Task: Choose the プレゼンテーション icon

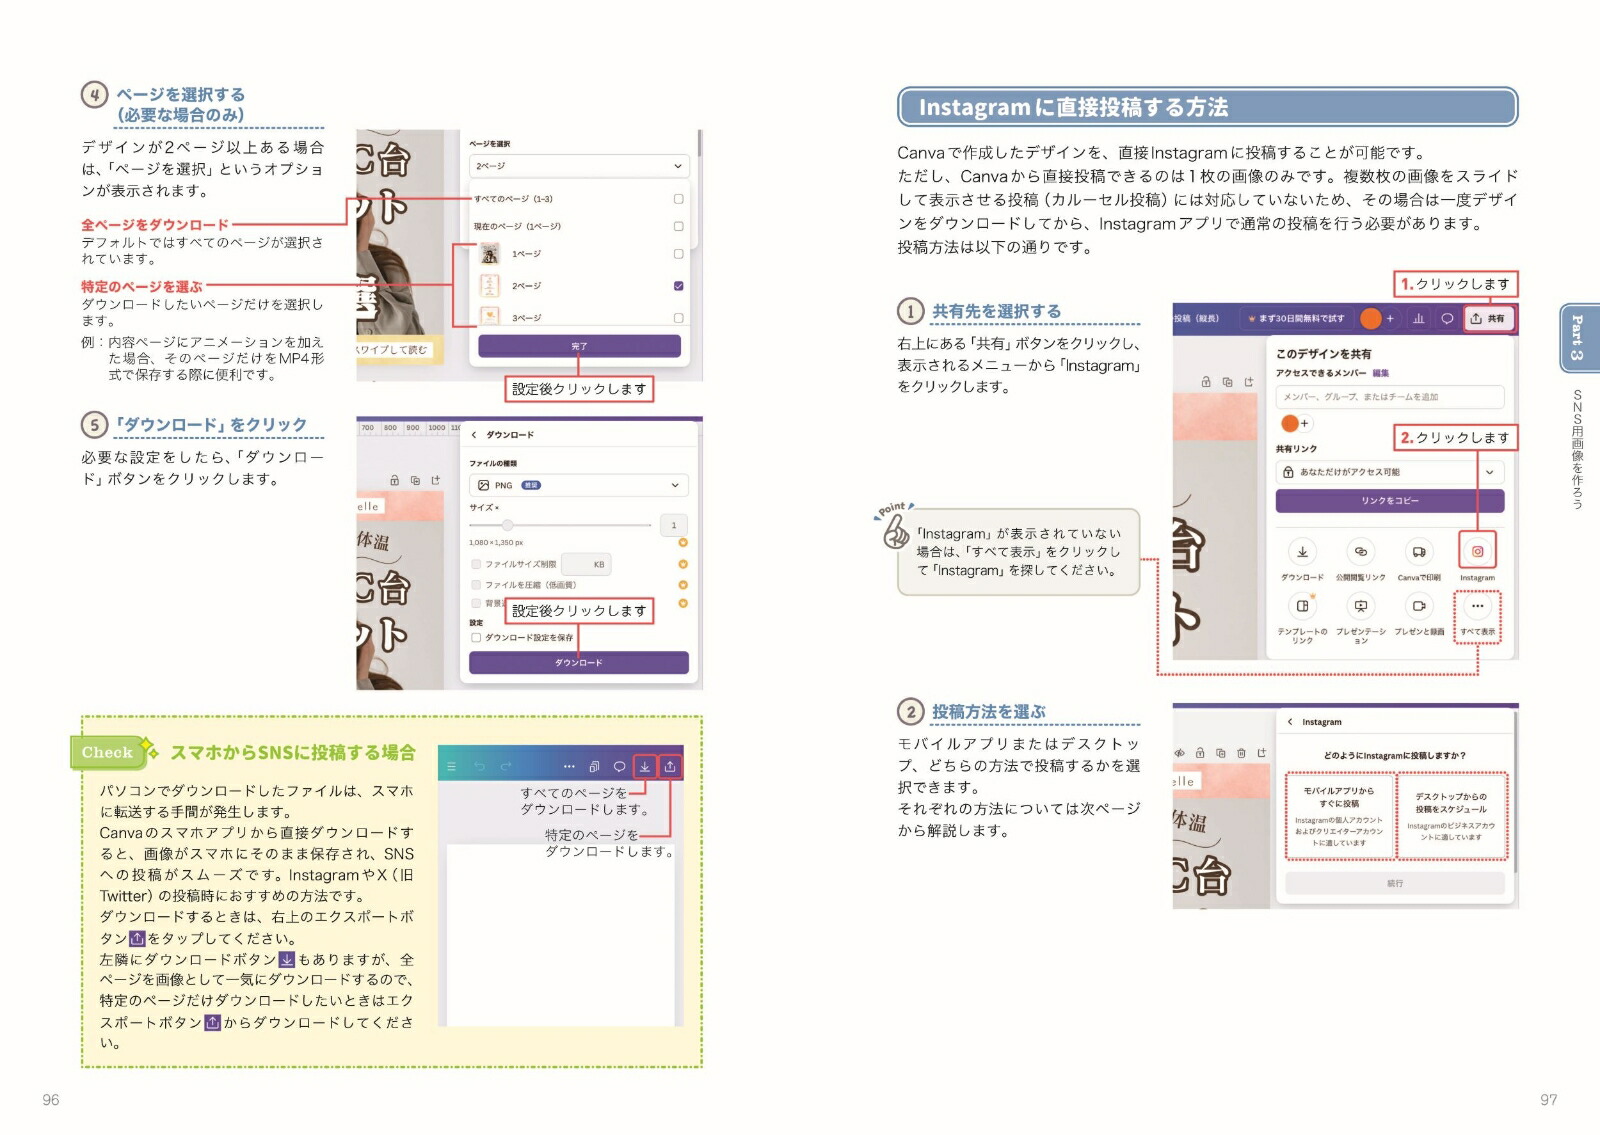Action: 1361,606
